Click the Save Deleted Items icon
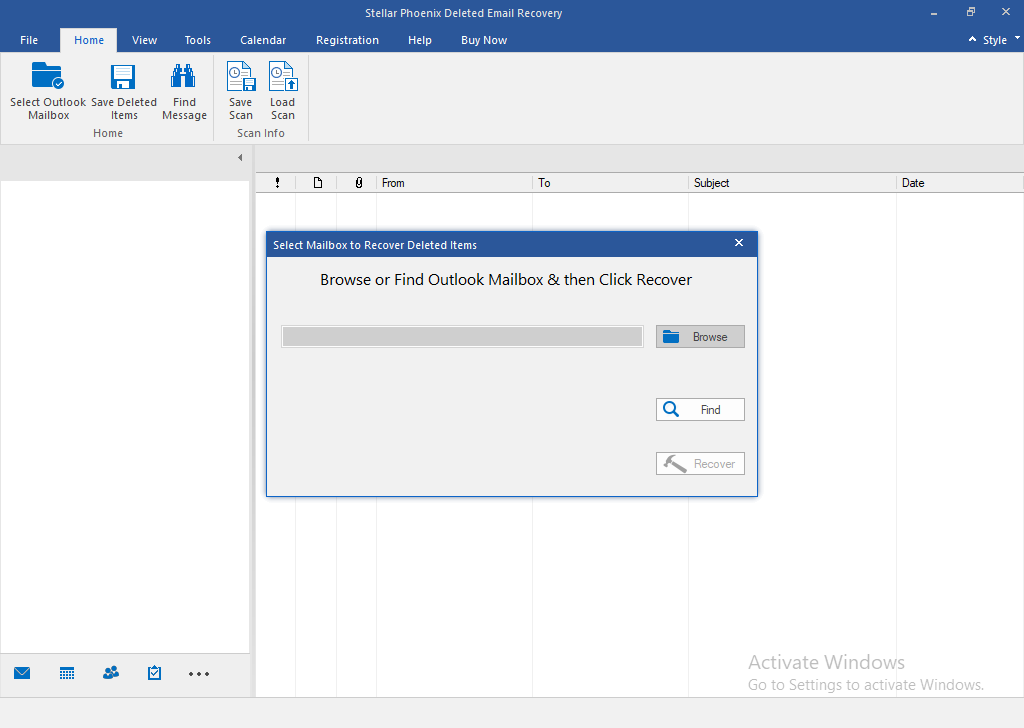The height and width of the screenshot is (728, 1024). point(123,78)
